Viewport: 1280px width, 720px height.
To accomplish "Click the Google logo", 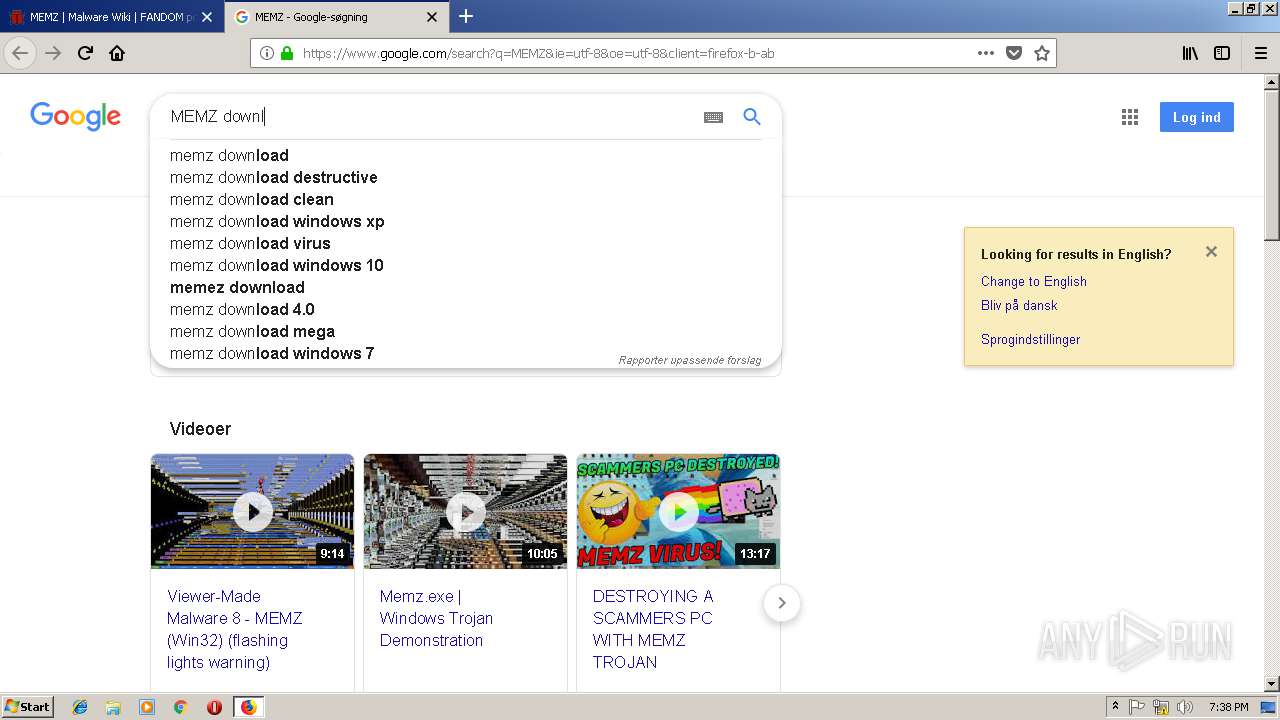I will (x=75, y=117).
